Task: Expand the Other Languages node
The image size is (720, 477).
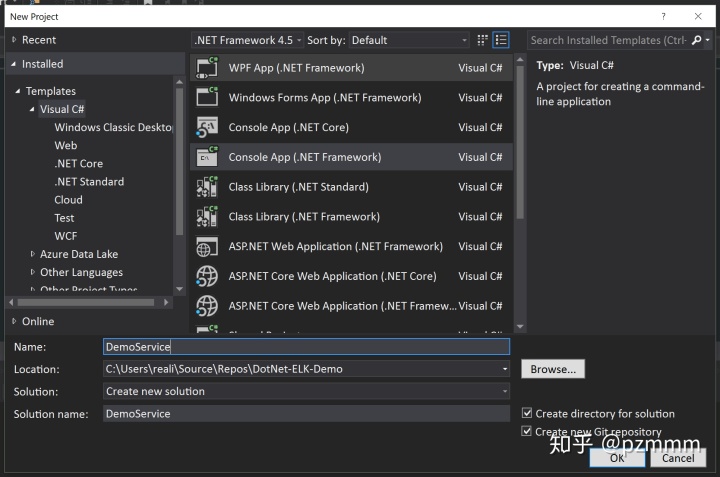Action: click(32, 272)
